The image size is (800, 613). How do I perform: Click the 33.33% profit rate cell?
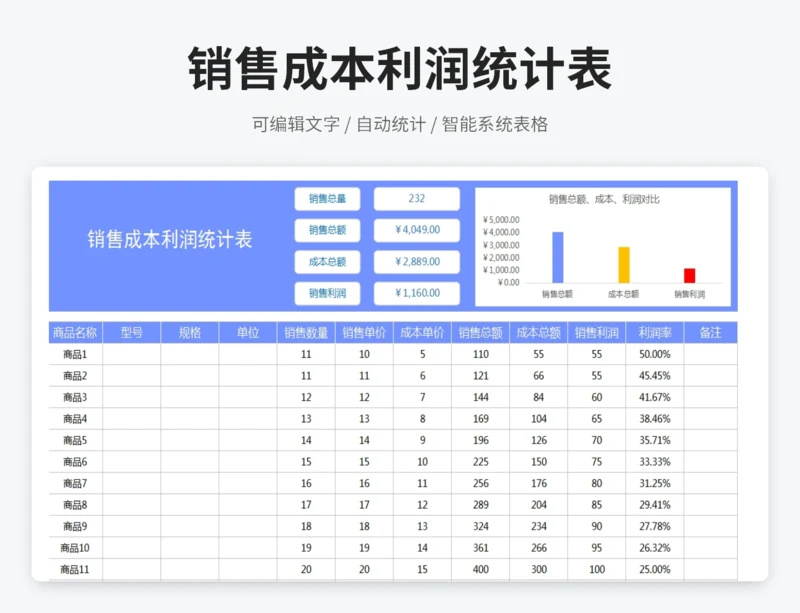pos(655,462)
